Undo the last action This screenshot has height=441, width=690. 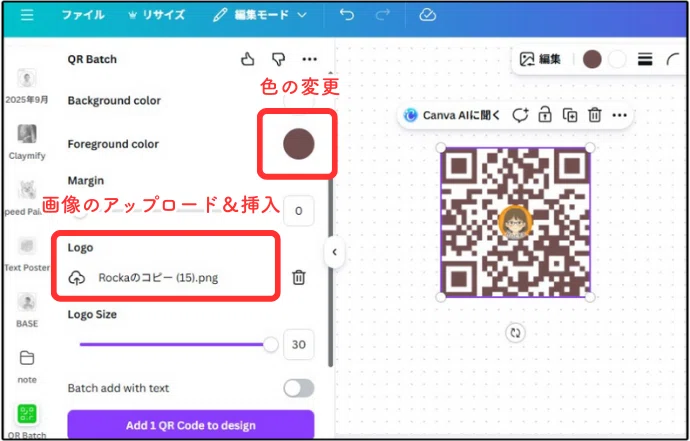[346, 15]
